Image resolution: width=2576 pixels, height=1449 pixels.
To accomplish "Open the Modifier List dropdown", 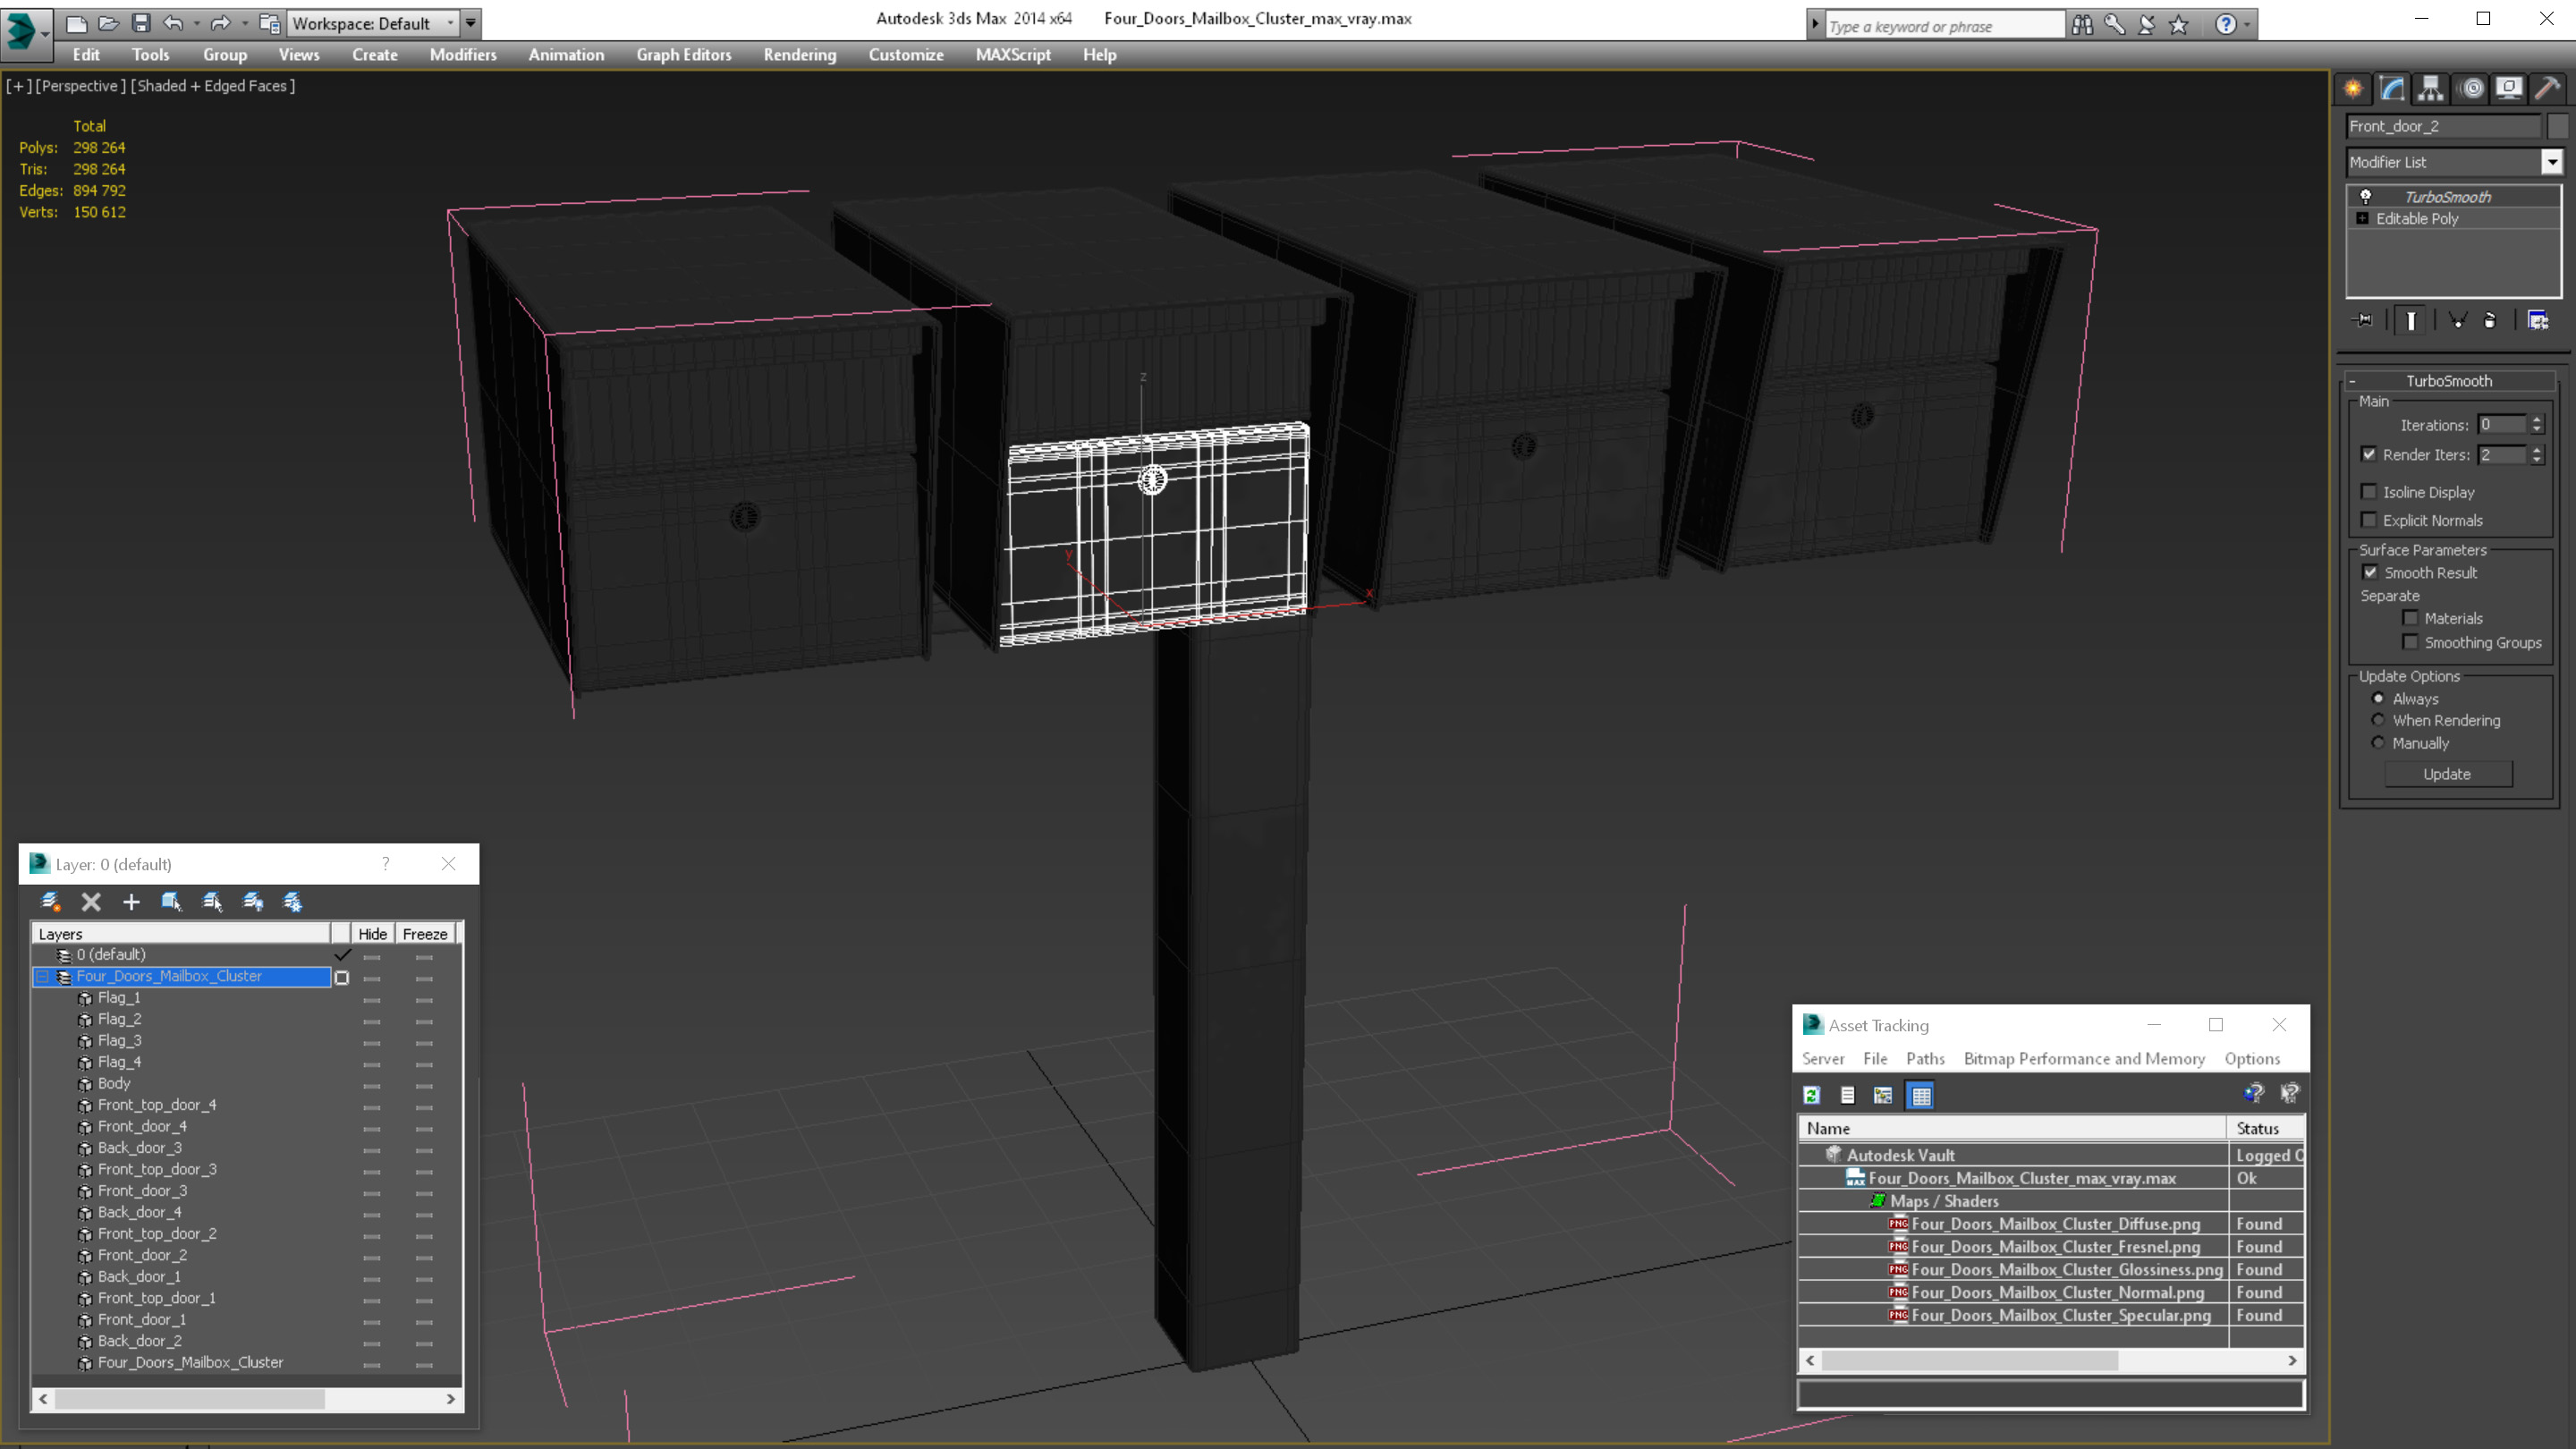I will (x=2551, y=162).
